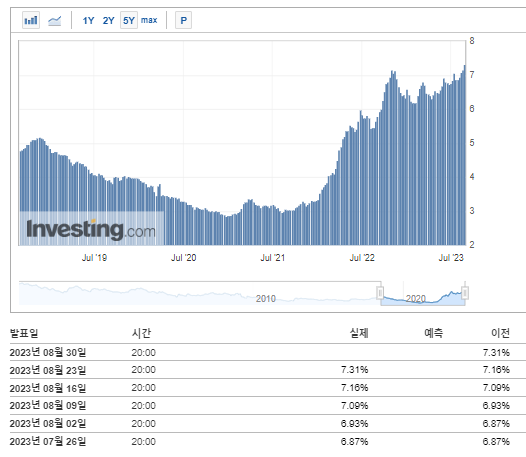Viewport: 526px width, 457px height.
Task: Click the latest bar near Jul '23
Action: 465,155
